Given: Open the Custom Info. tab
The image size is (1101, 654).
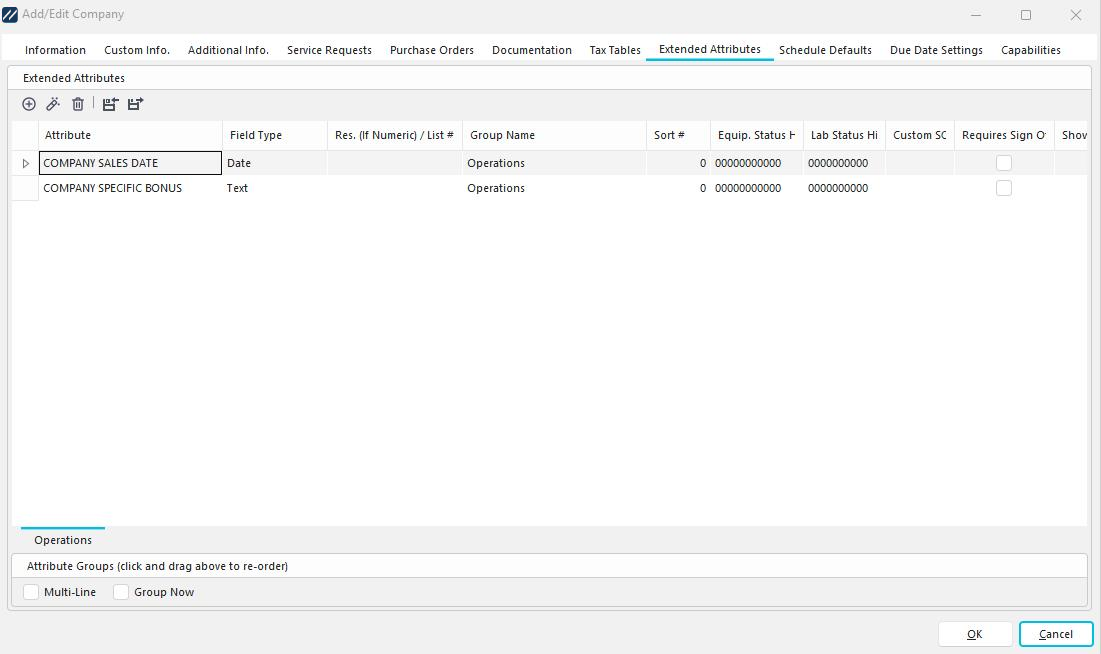Looking at the screenshot, I should [x=137, y=50].
